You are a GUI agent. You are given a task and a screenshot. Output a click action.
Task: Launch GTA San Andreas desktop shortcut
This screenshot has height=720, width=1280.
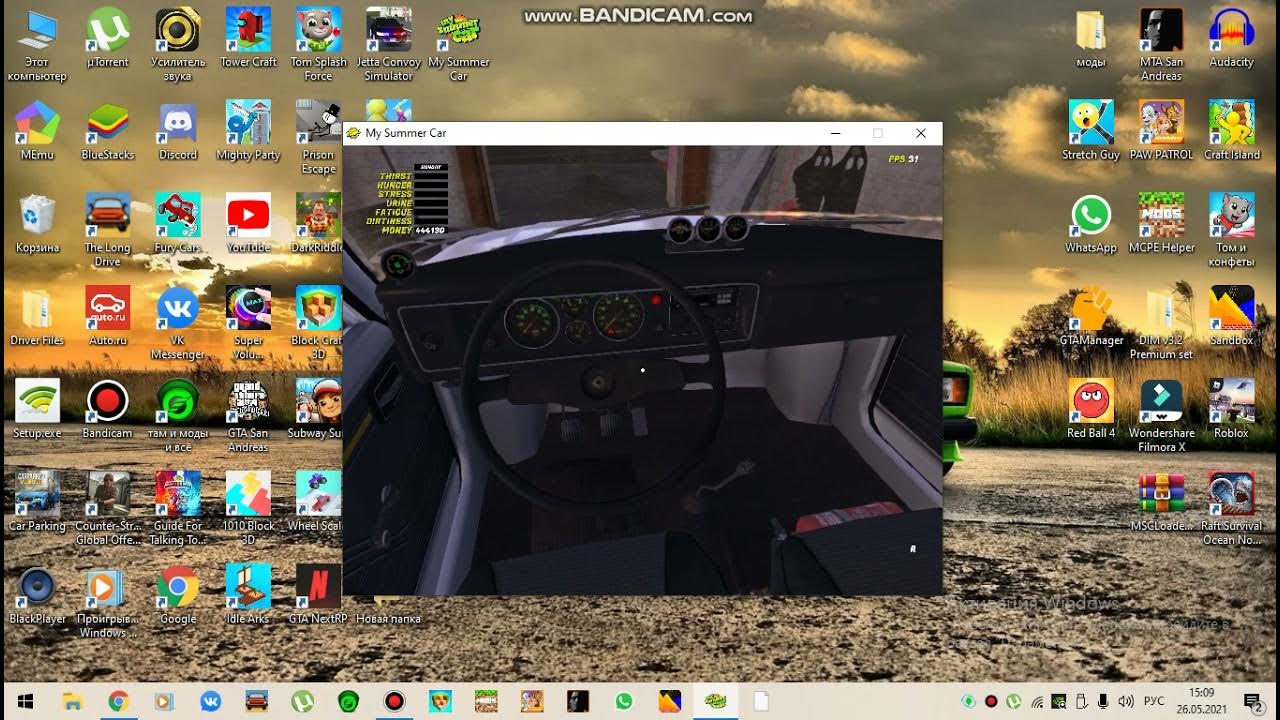coord(248,417)
